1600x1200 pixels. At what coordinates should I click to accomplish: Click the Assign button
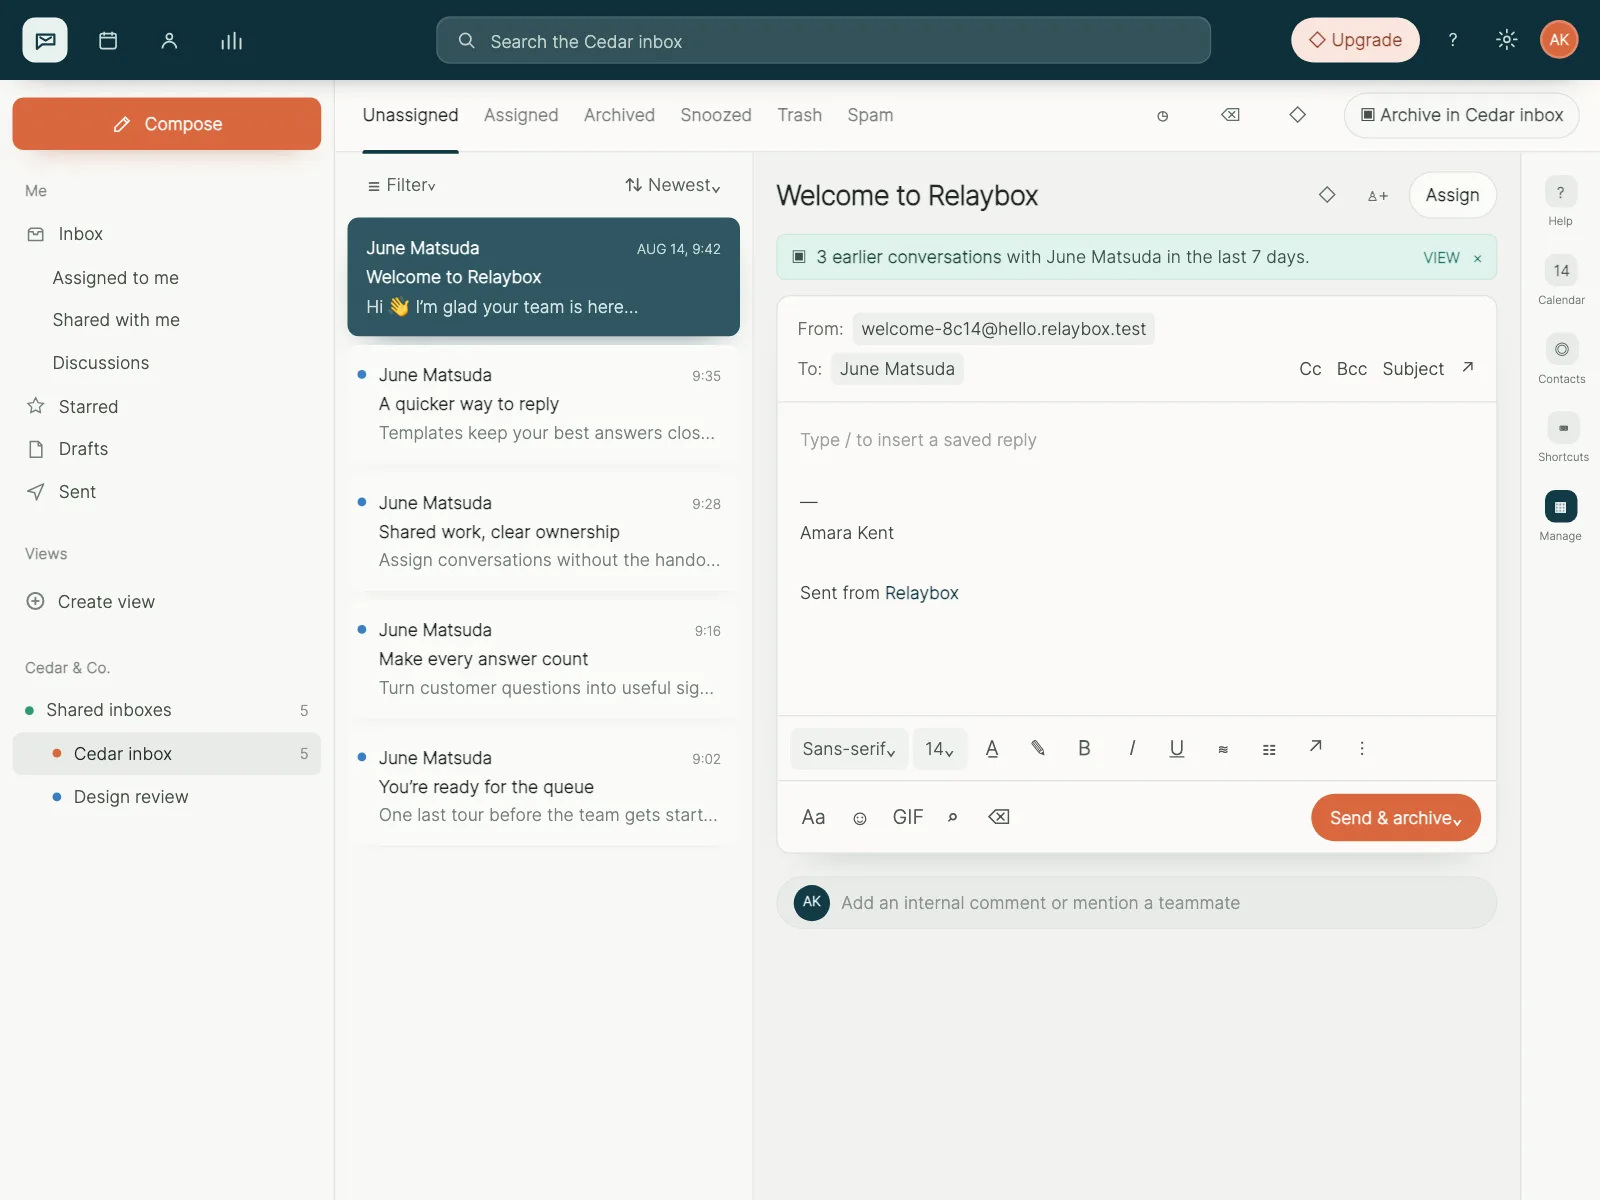point(1452,195)
